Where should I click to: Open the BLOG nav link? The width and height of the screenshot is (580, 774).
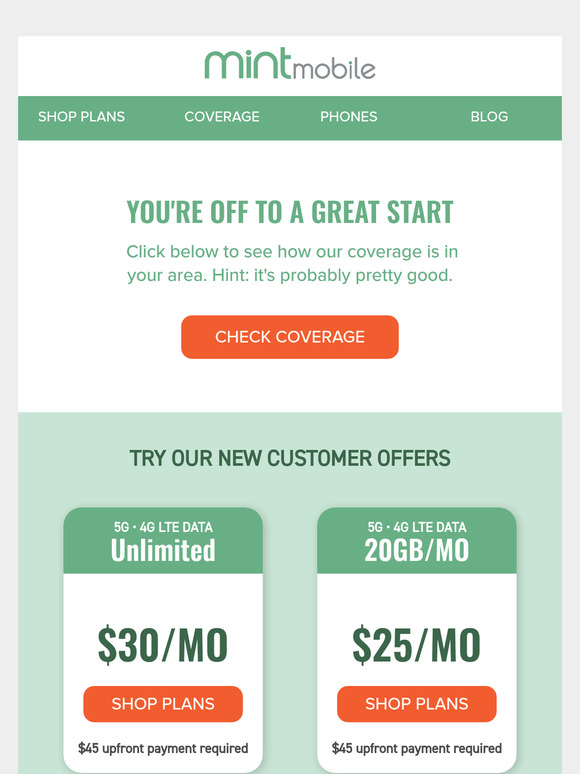click(489, 116)
